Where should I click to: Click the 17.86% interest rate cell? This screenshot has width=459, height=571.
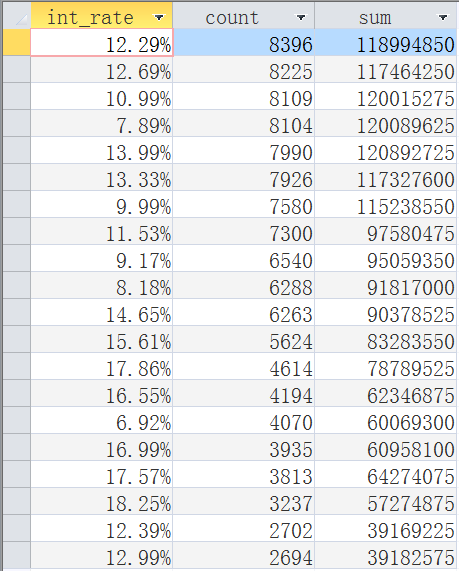(102, 366)
